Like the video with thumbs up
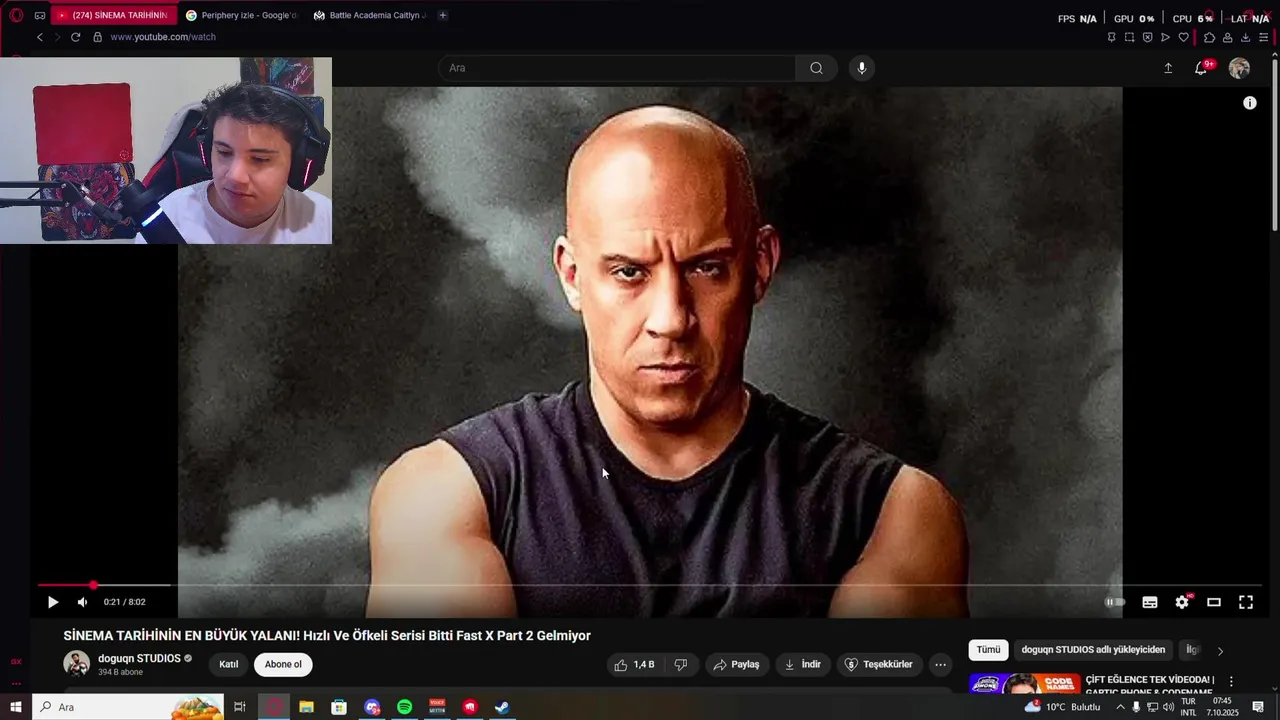1280x720 pixels. tap(635, 664)
